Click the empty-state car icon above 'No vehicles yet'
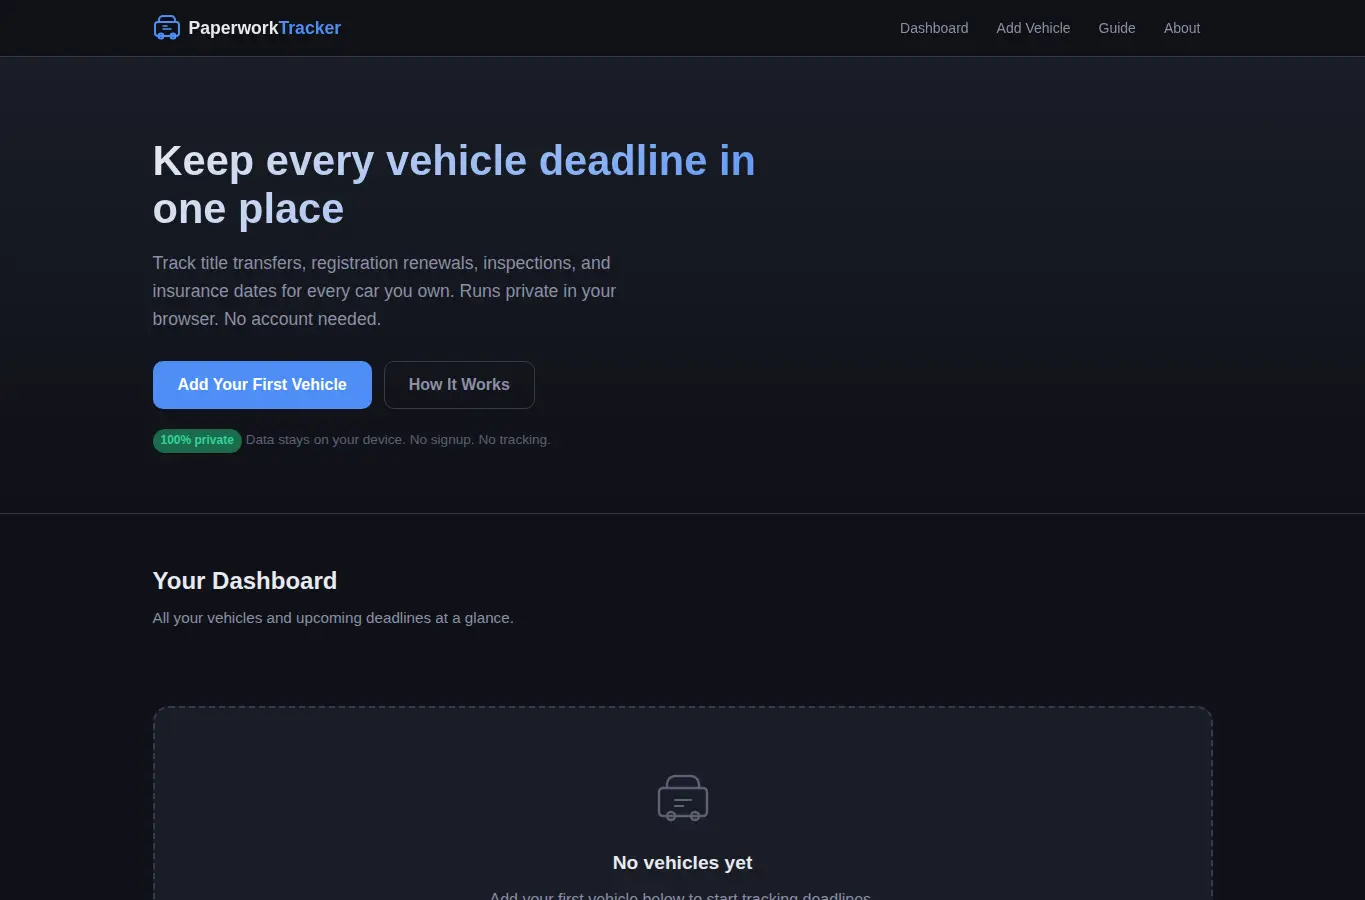This screenshot has height=900, width=1365. pyautogui.click(x=683, y=798)
